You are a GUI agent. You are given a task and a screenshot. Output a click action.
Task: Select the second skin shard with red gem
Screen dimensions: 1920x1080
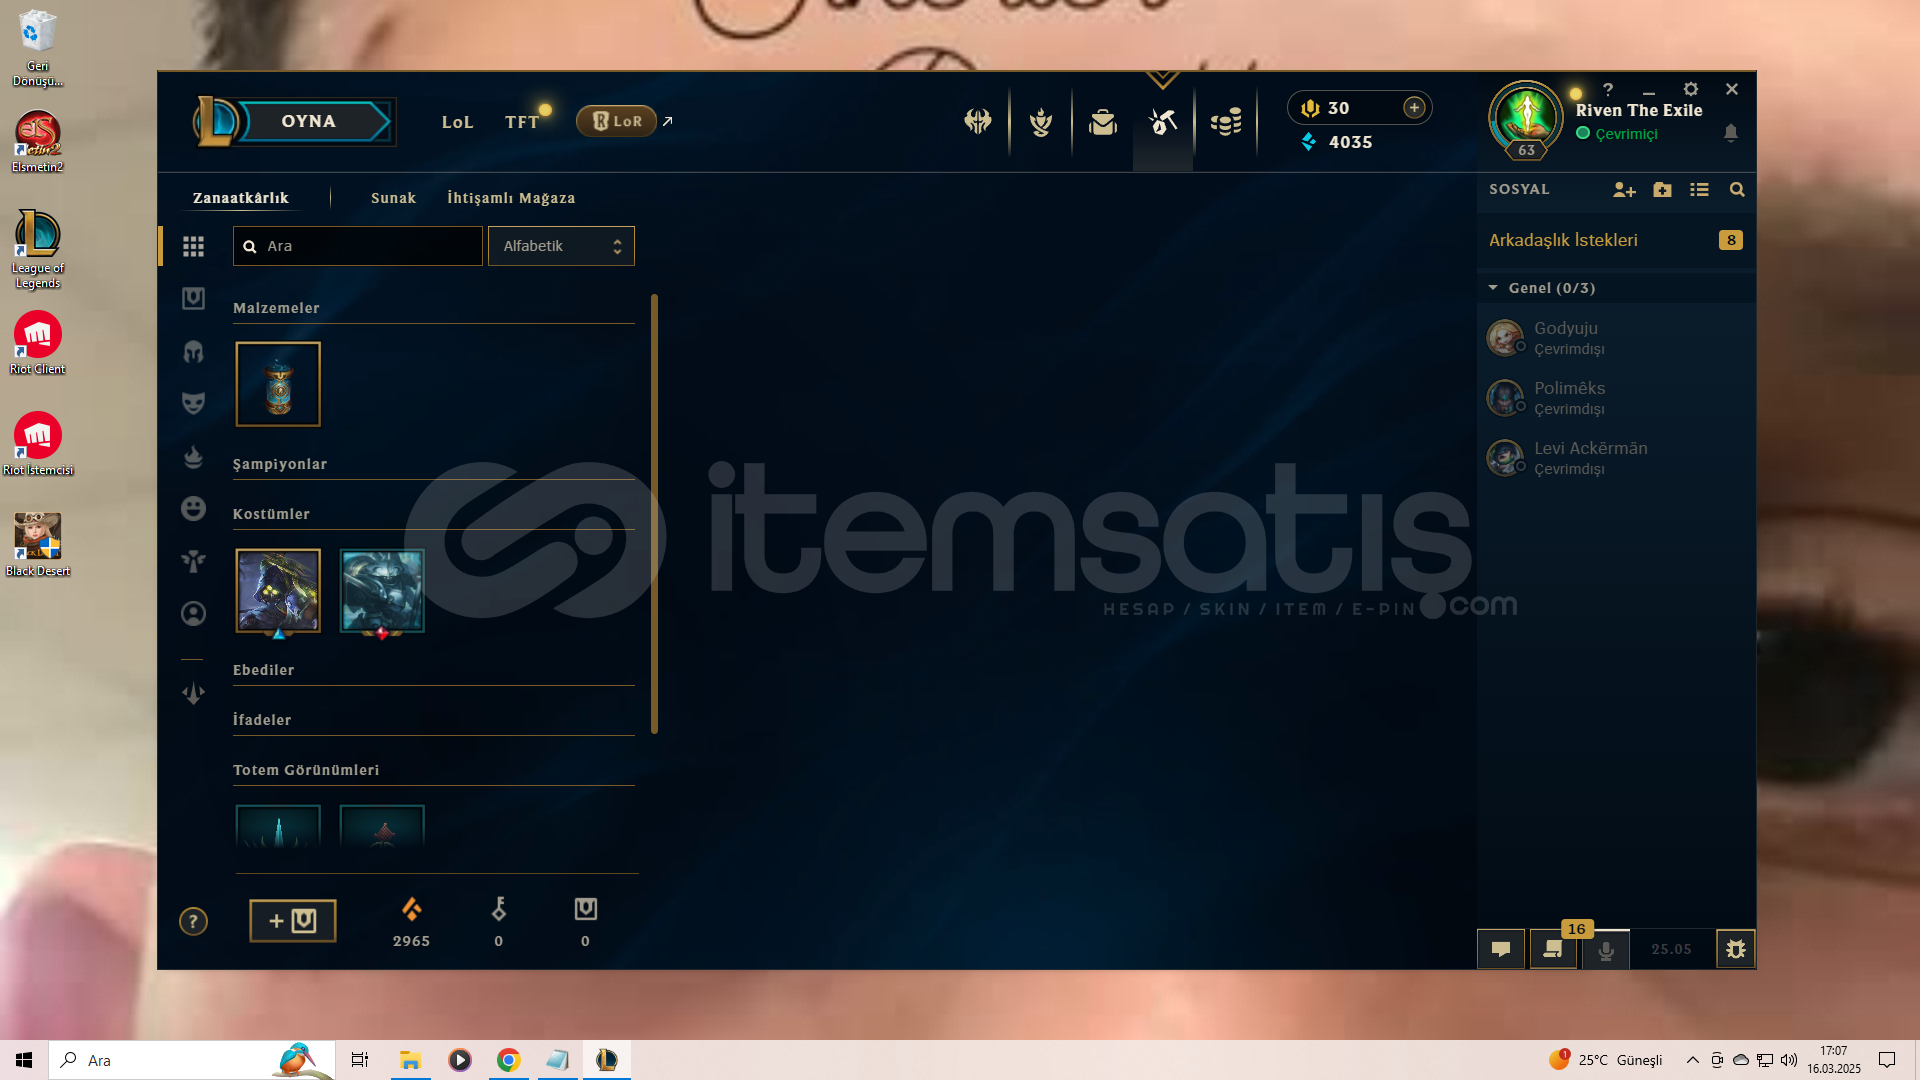pyautogui.click(x=382, y=591)
